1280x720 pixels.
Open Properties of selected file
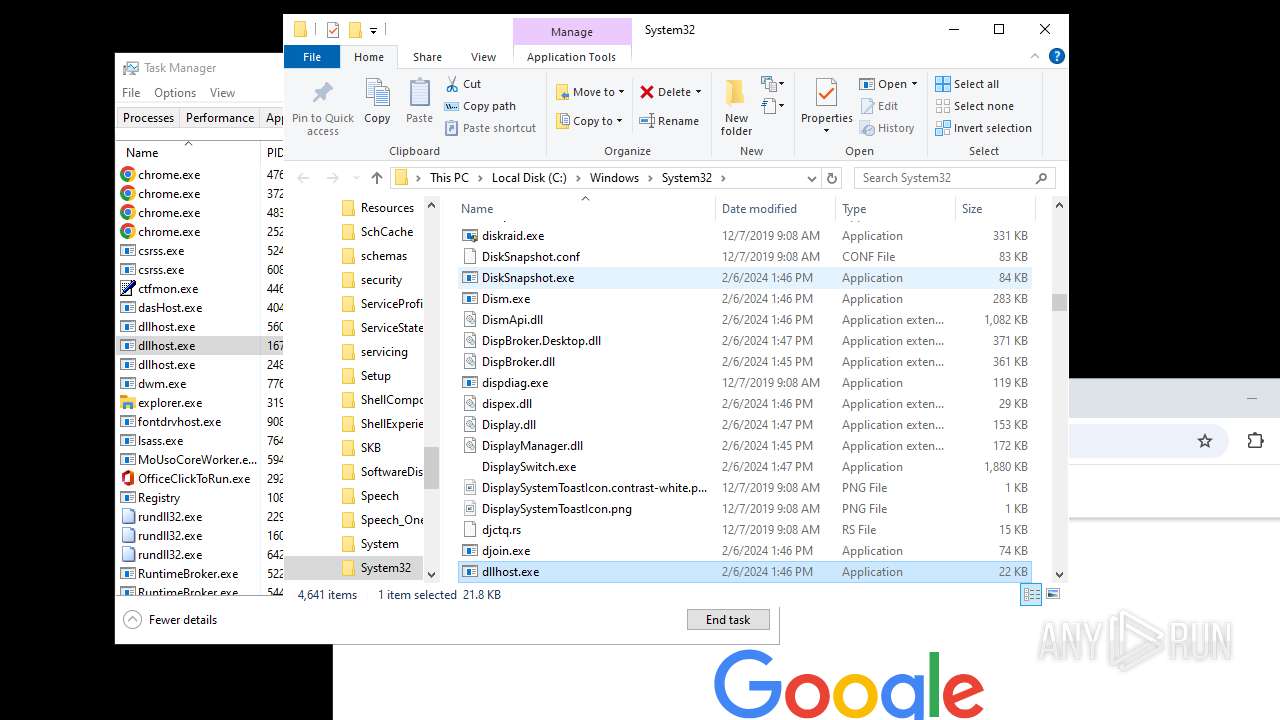click(x=826, y=106)
